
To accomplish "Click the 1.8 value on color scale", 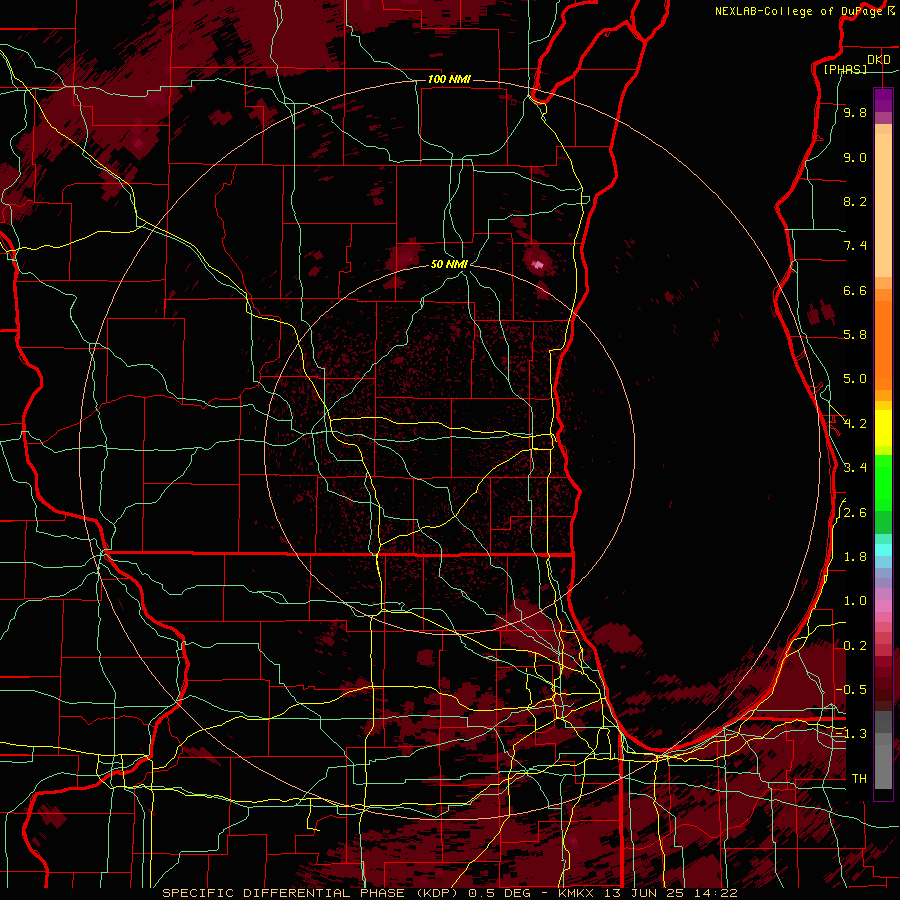I will click(x=855, y=557).
